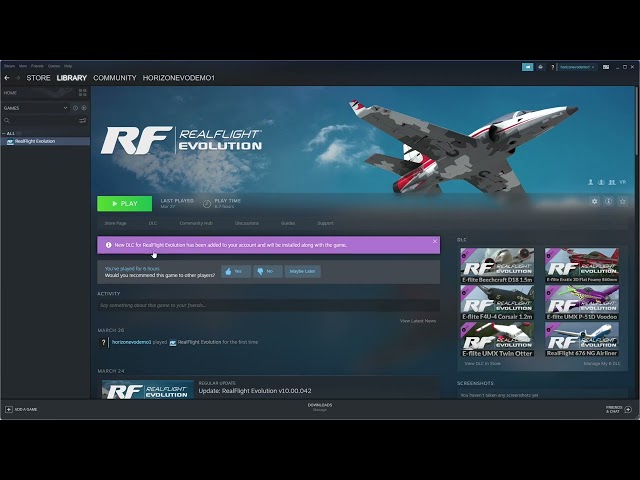This screenshot has width=640, height=480.
Task: Open Friends & Chat icon
Action: coord(628,409)
